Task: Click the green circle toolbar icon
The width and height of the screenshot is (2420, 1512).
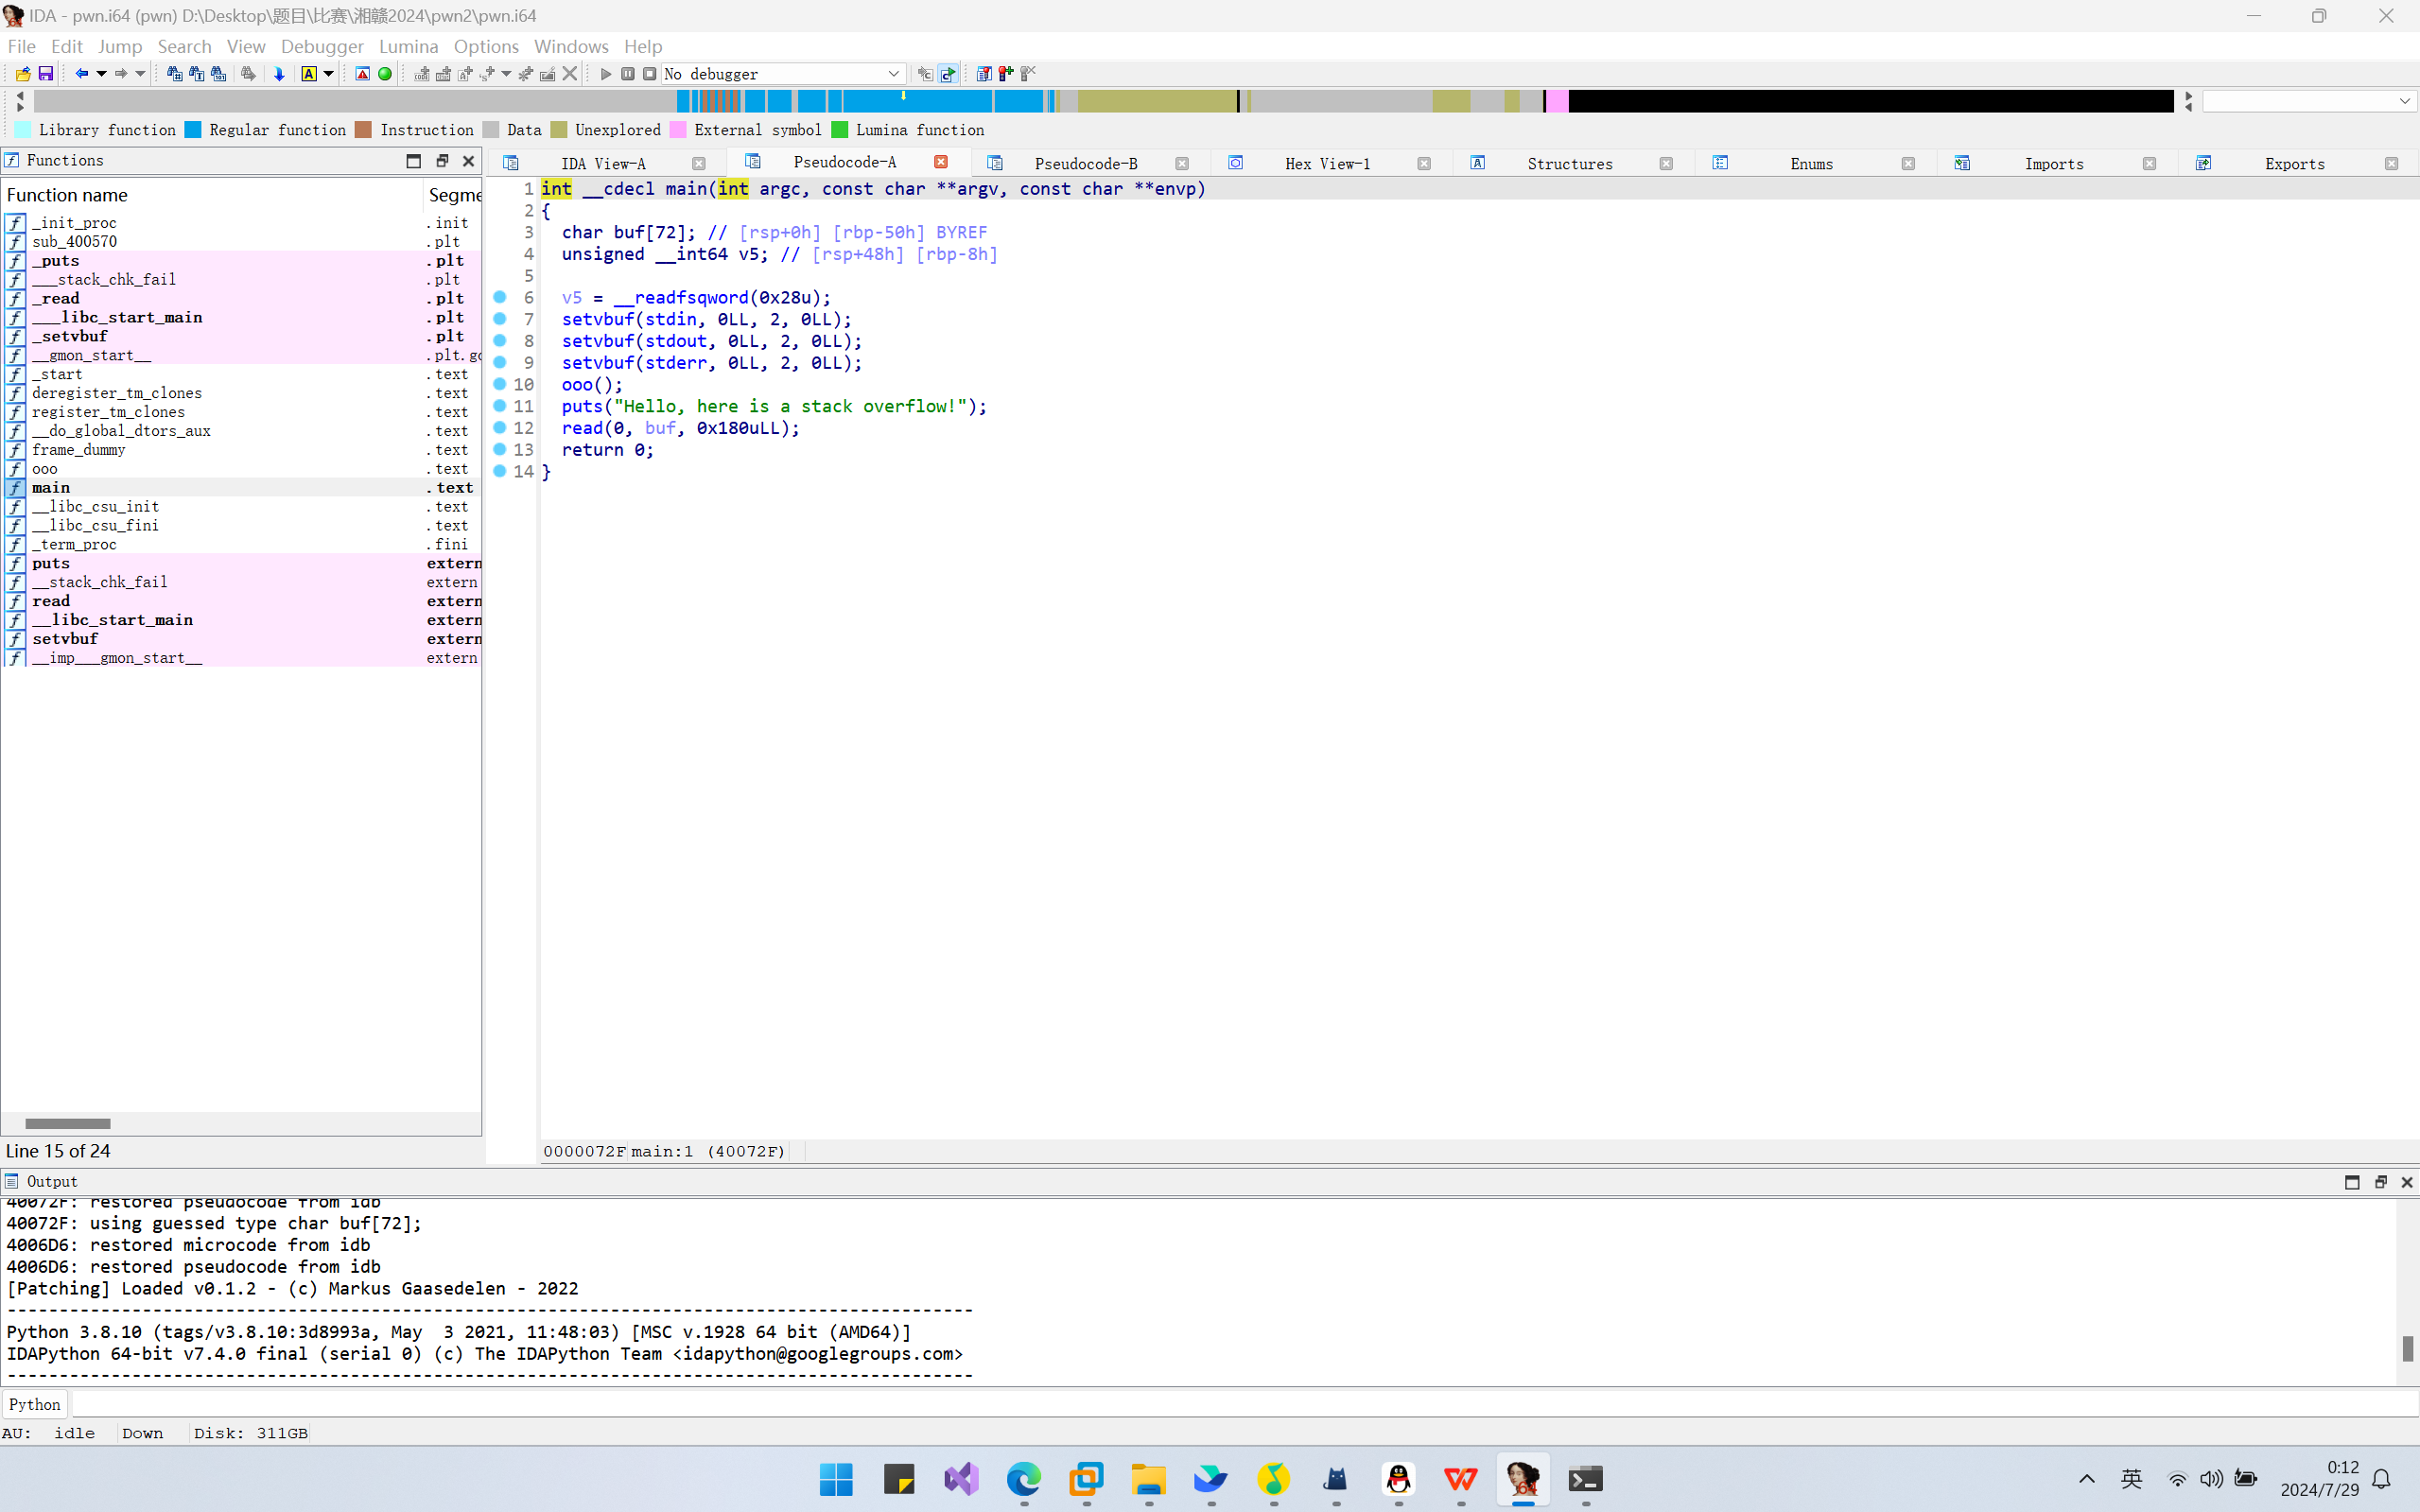Action: 385,74
